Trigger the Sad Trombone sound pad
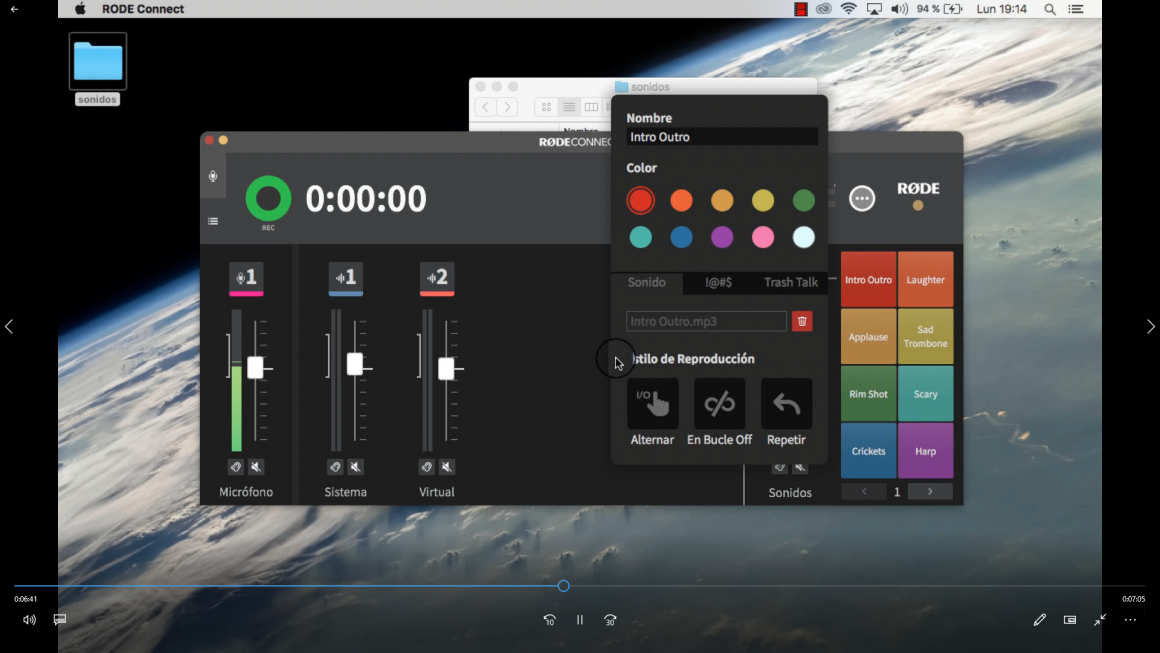Screen dimensions: 1160x653 pyautogui.click(x=925, y=337)
